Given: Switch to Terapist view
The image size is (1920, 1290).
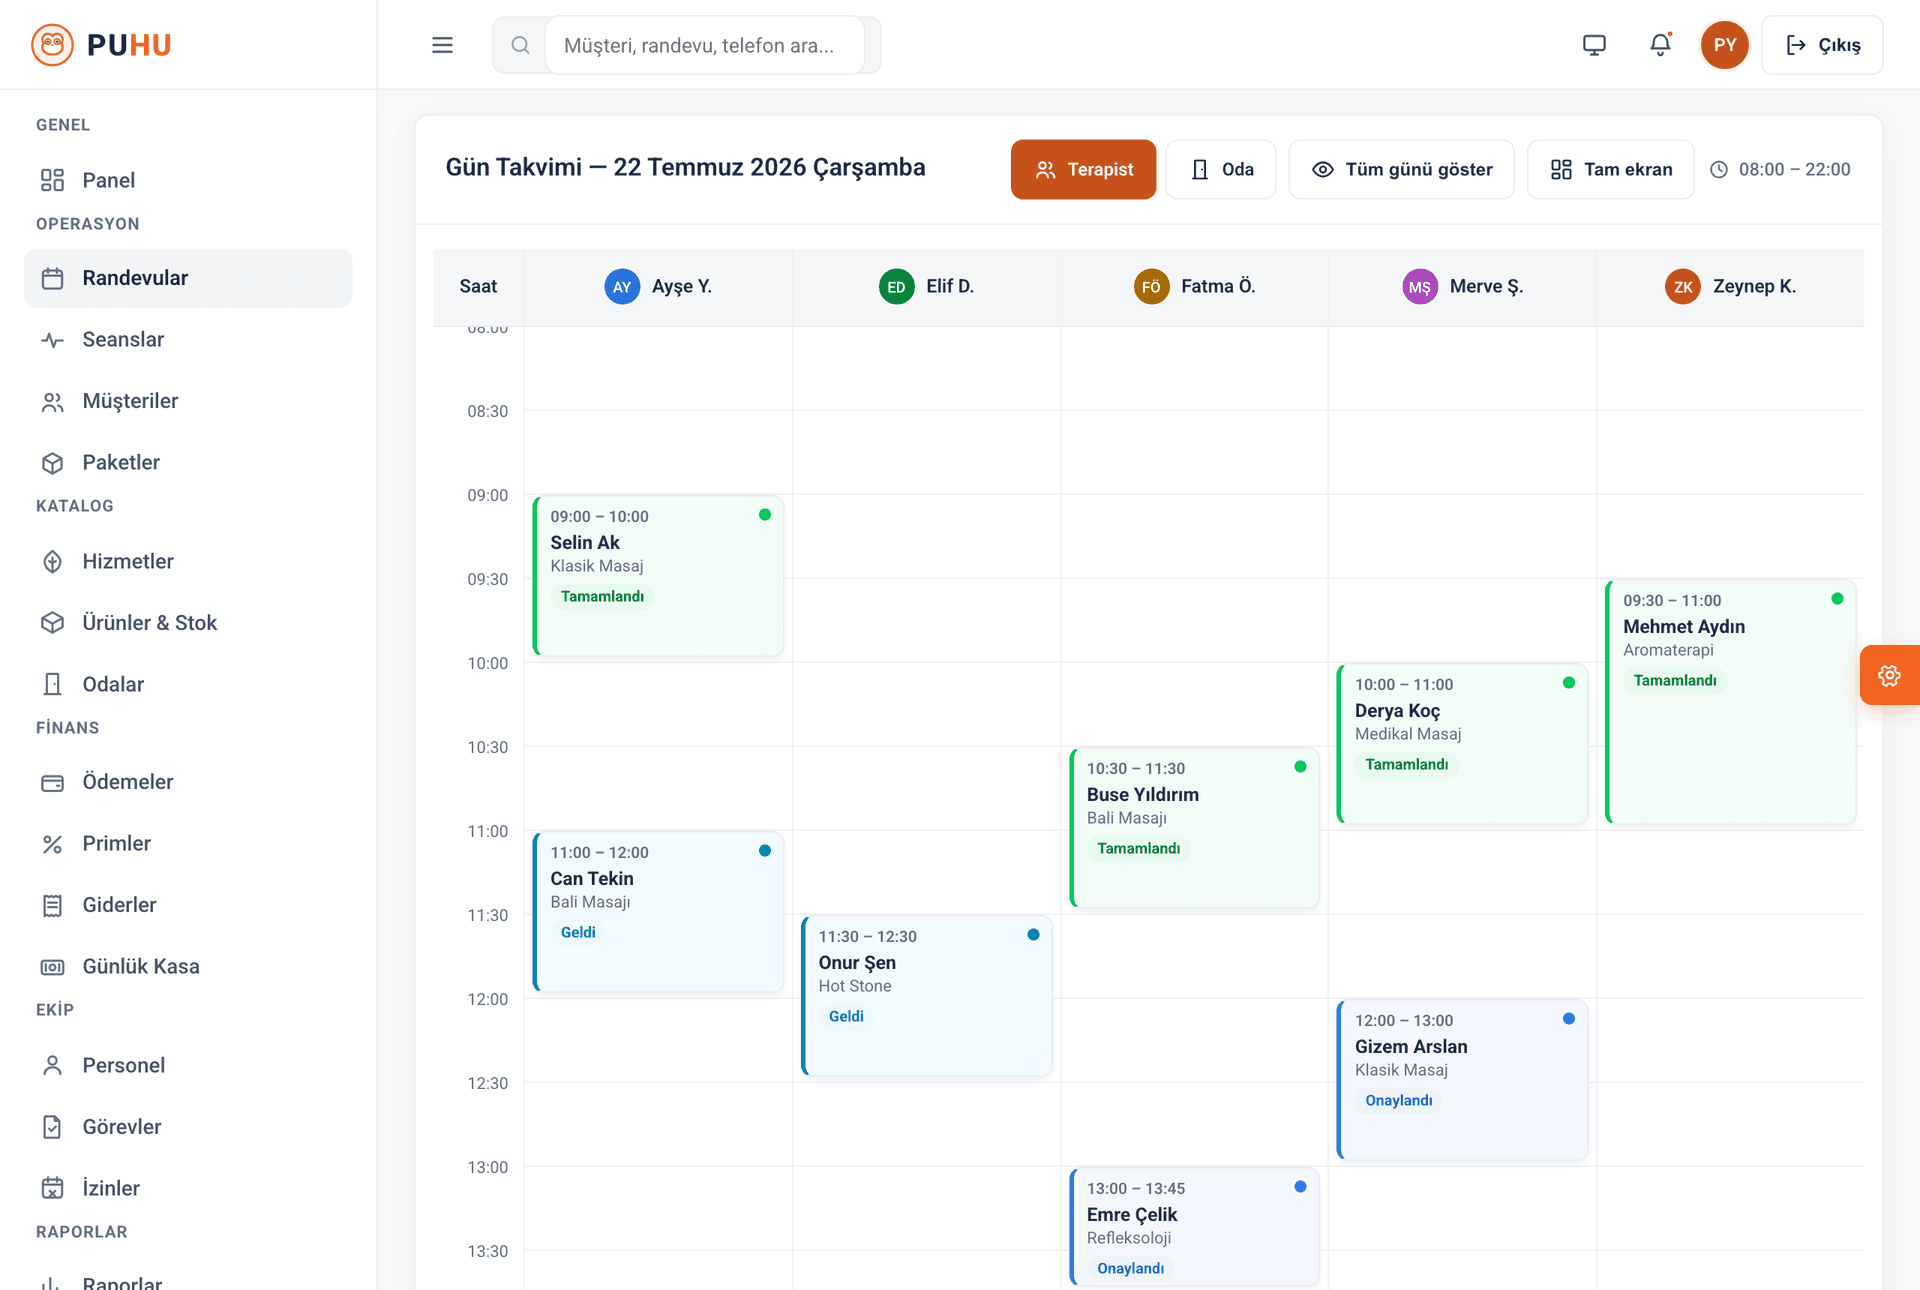Looking at the screenshot, I should pyautogui.click(x=1083, y=169).
